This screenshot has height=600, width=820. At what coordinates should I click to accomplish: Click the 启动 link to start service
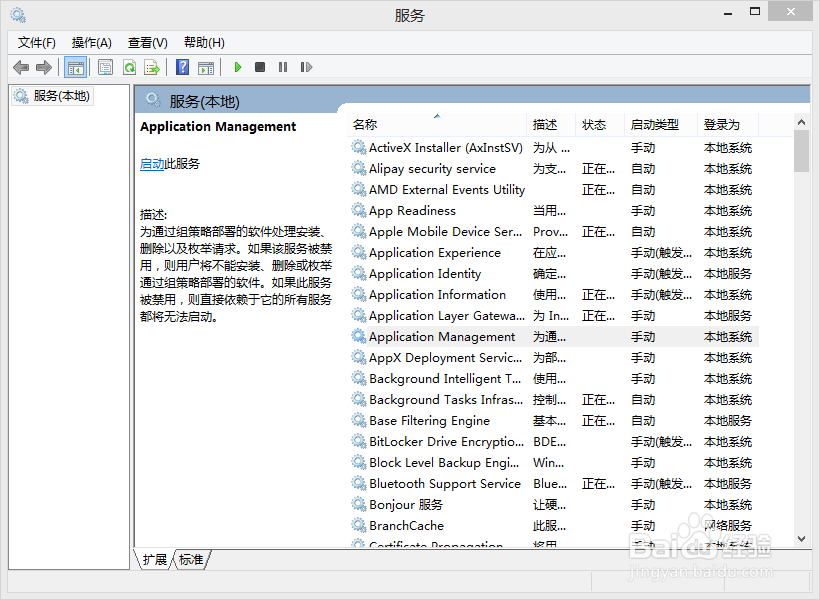pyautogui.click(x=152, y=164)
